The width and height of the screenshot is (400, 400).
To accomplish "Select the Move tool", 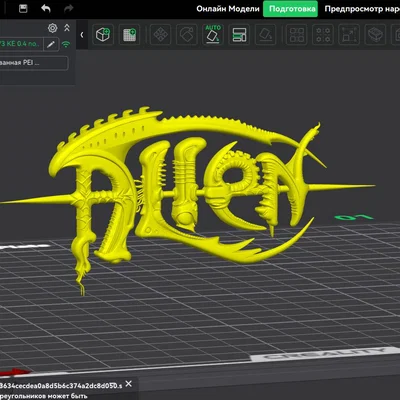I will click(x=160, y=35).
